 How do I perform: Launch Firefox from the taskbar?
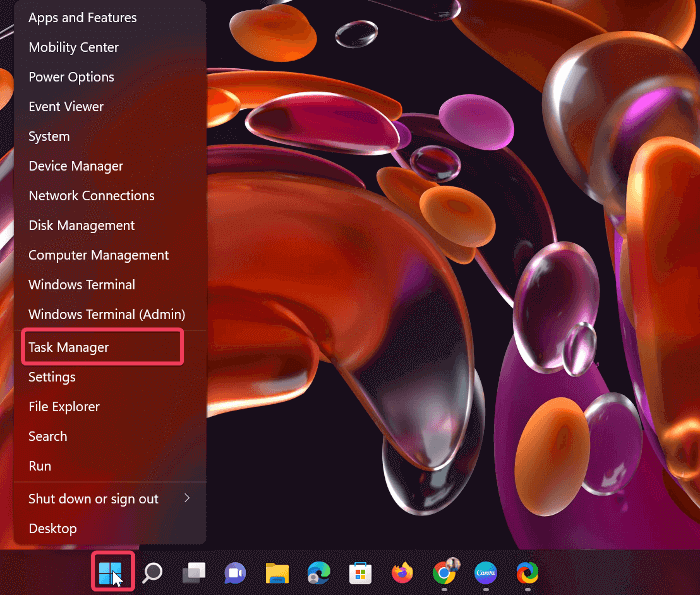coord(402,572)
